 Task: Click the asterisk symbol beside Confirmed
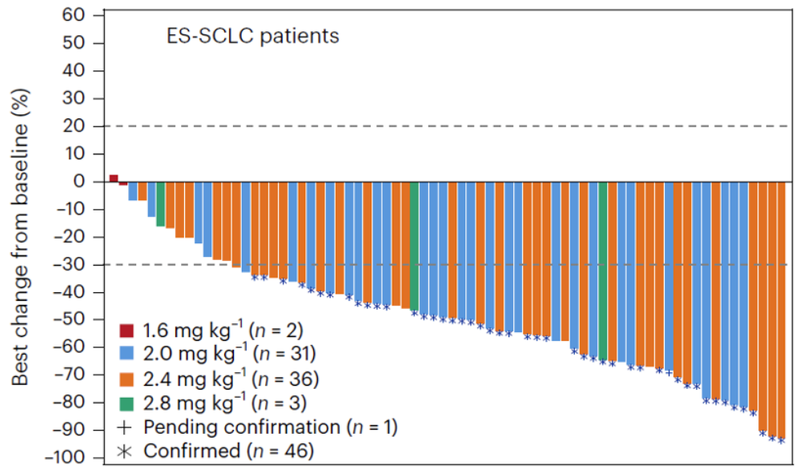point(125,451)
